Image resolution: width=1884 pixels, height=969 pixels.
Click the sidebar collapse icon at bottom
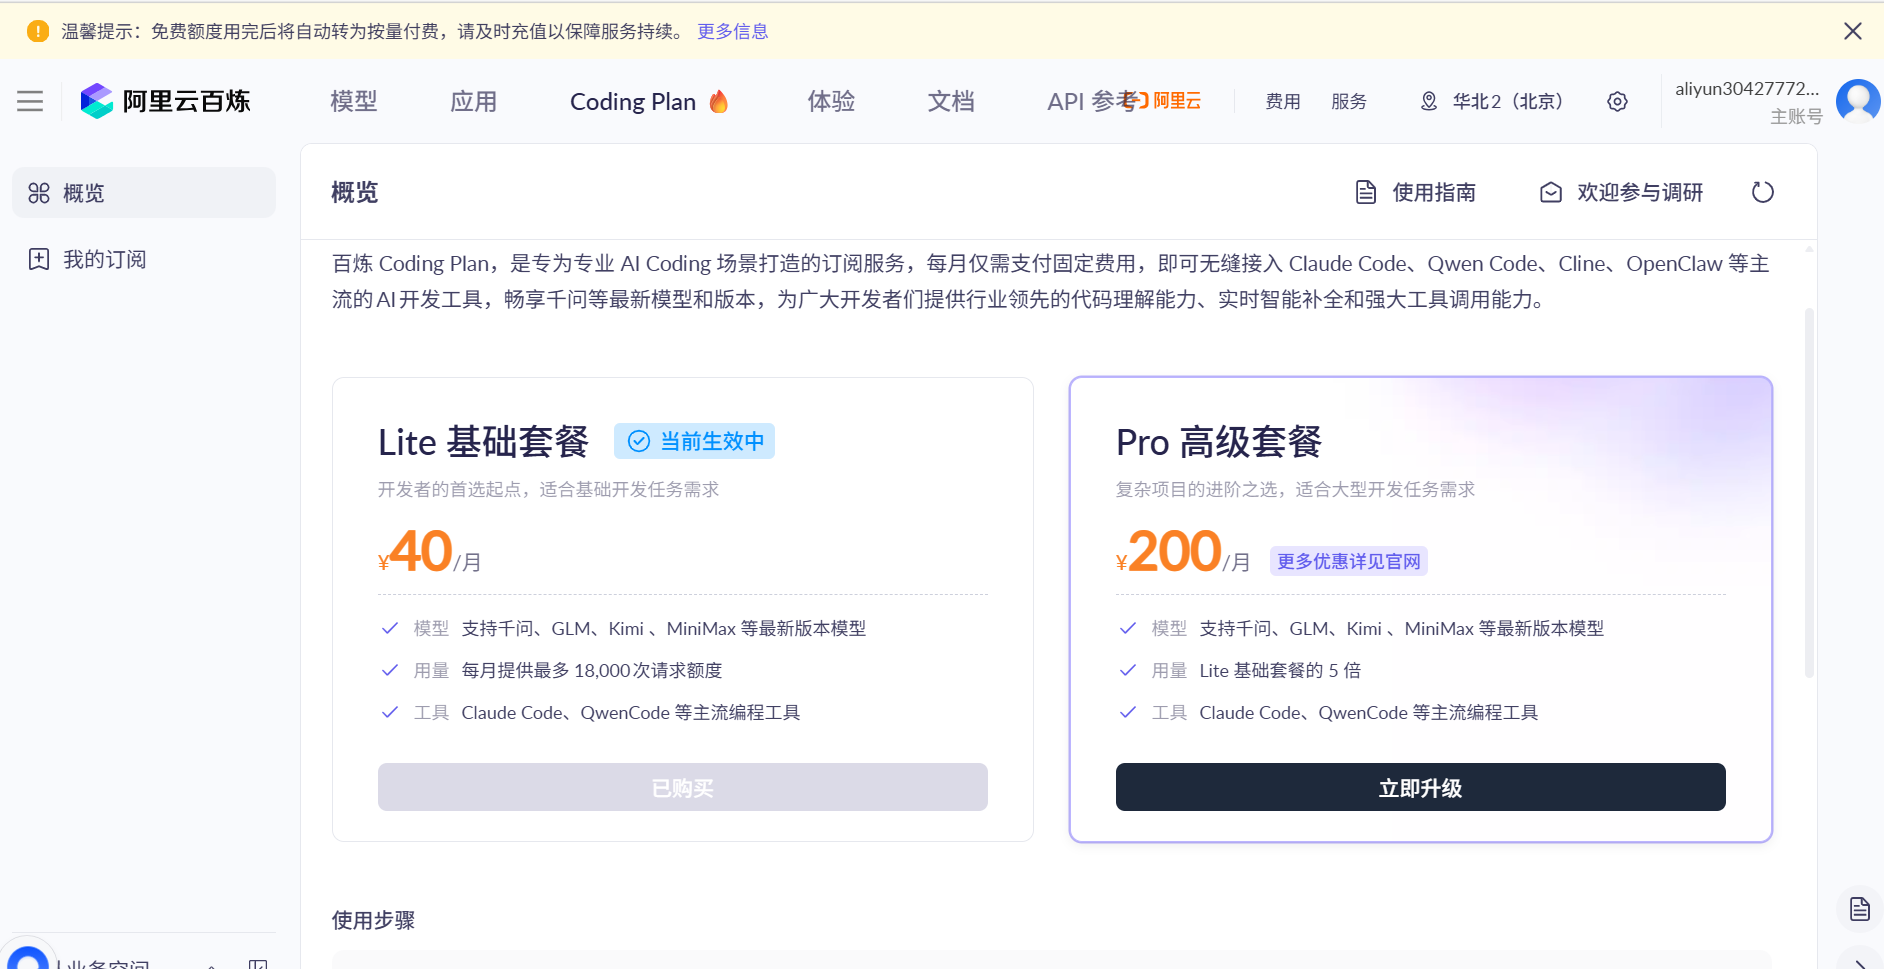pos(258,964)
